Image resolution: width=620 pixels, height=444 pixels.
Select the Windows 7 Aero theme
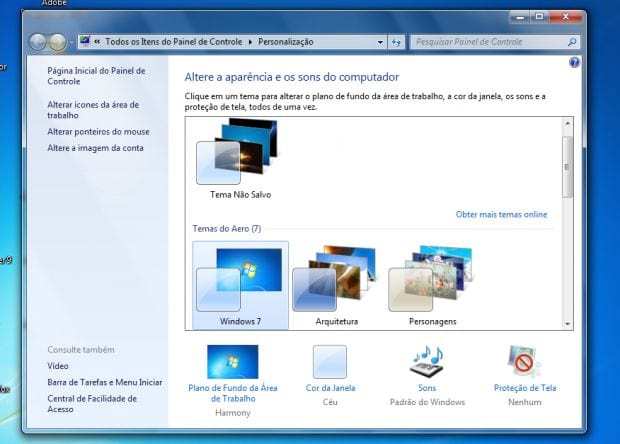pyautogui.click(x=240, y=285)
